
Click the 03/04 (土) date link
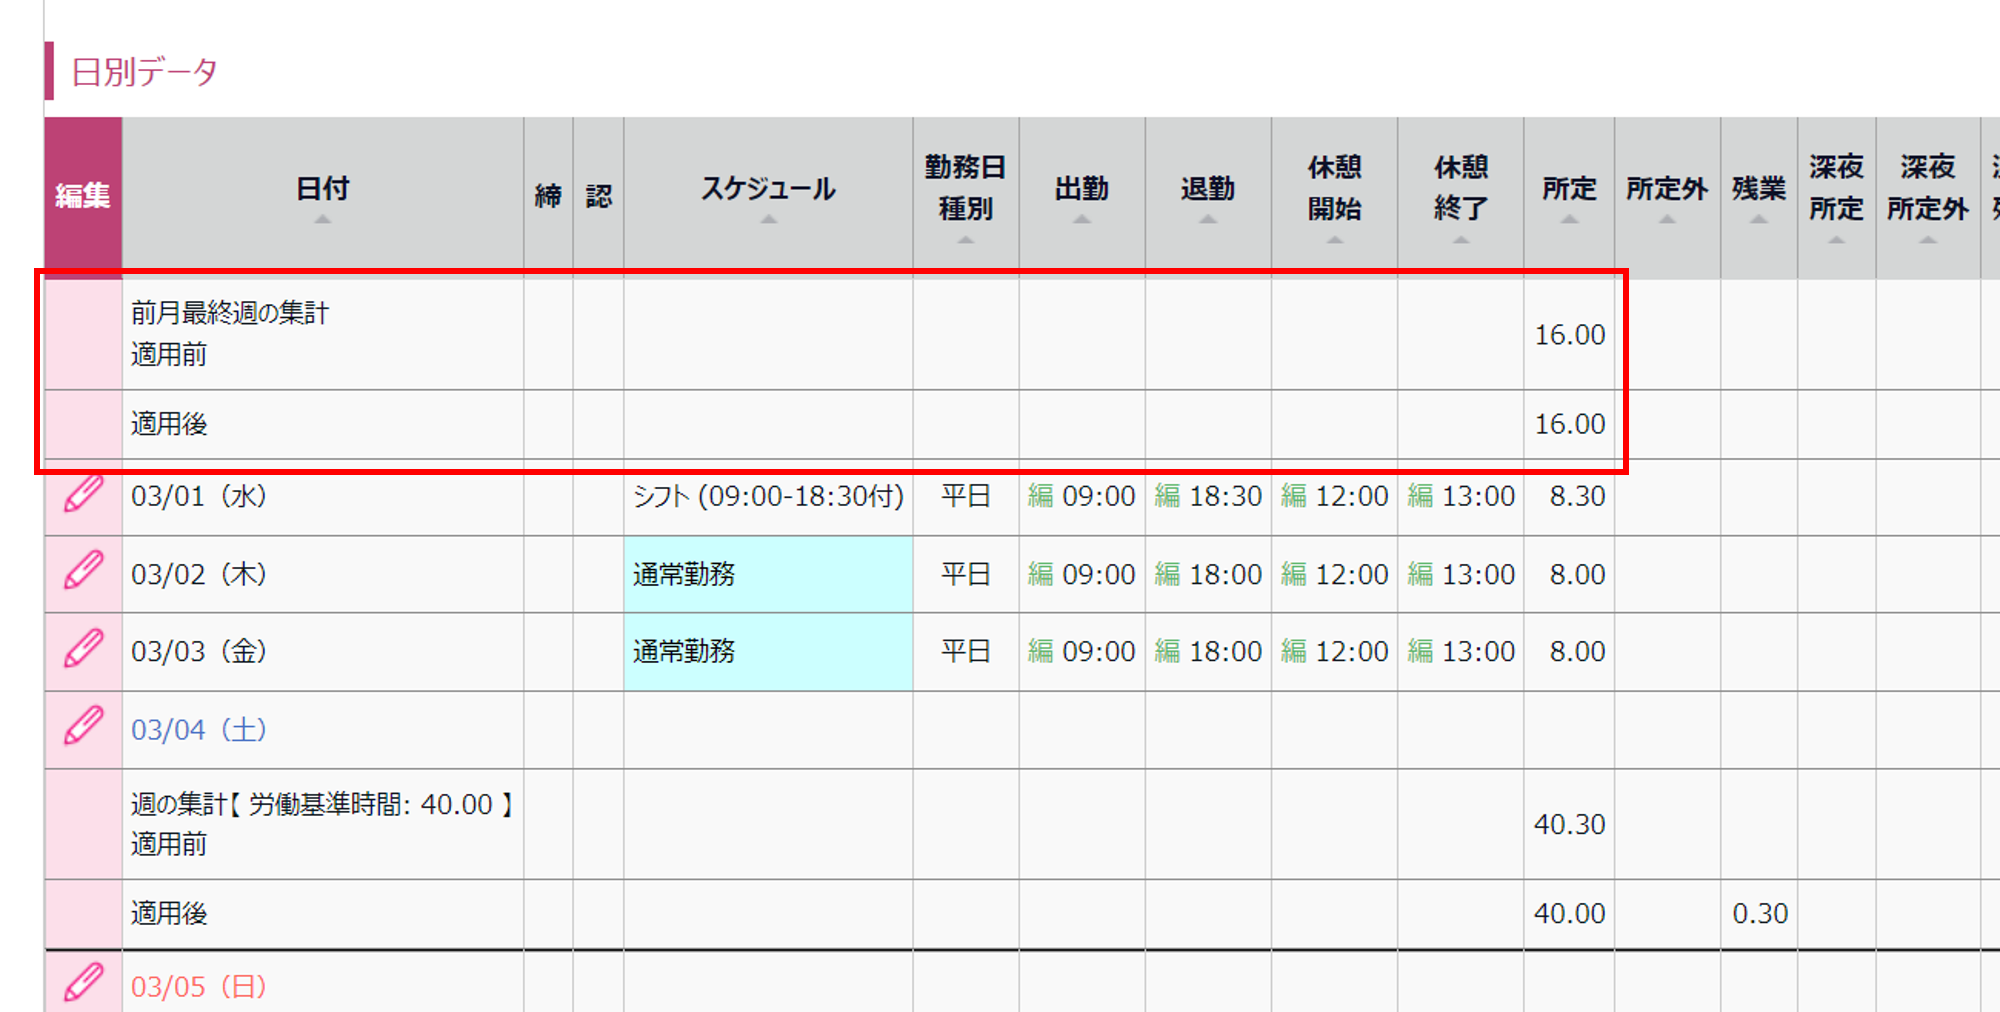point(198,730)
